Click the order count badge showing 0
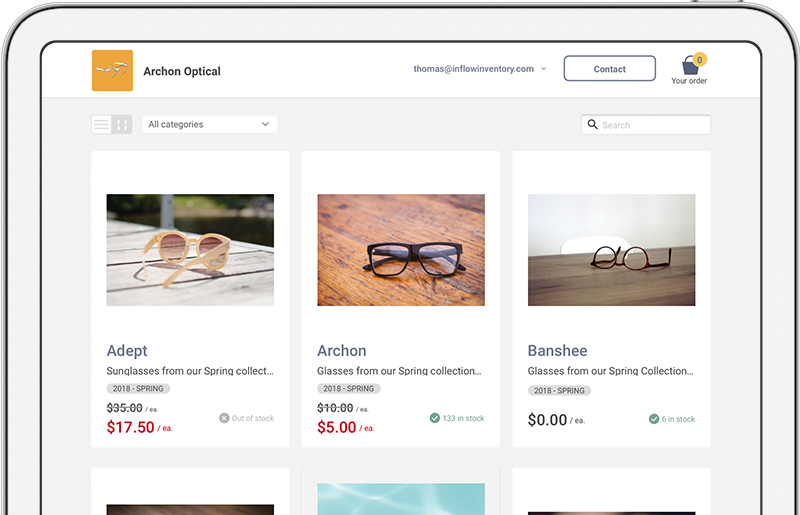The height and width of the screenshot is (515, 800). coord(699,60)
